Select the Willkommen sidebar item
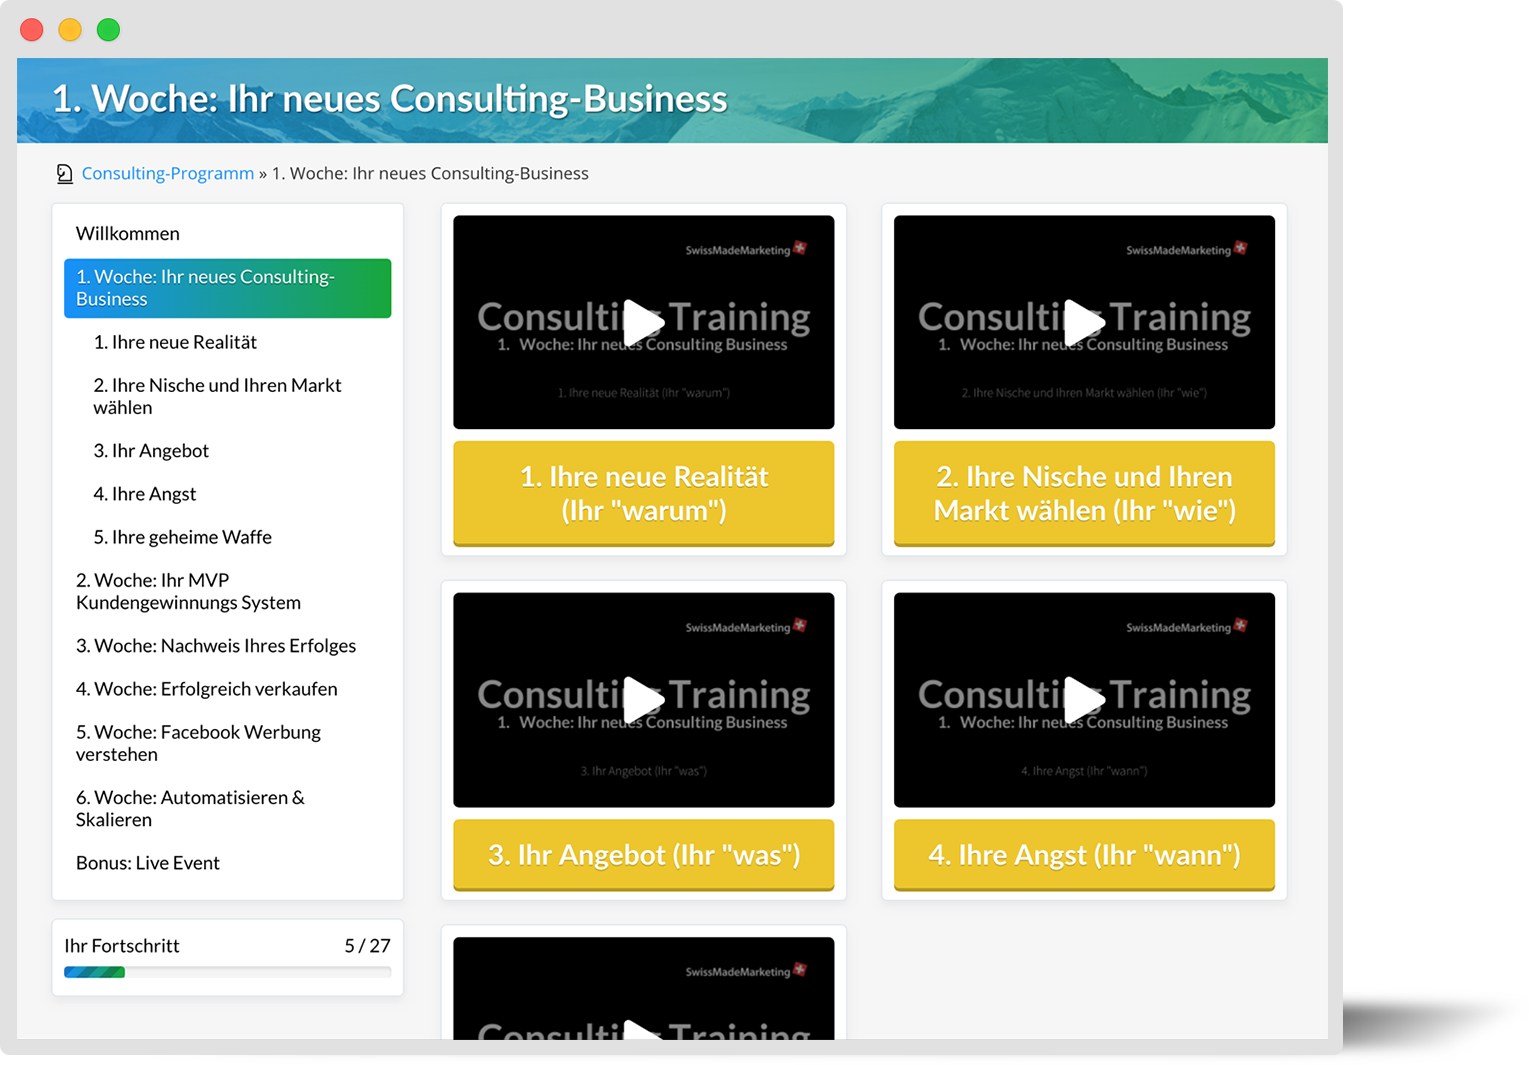Image resolution: width=1529 pixels, height=1065 pixels. [x=127, y=233]
